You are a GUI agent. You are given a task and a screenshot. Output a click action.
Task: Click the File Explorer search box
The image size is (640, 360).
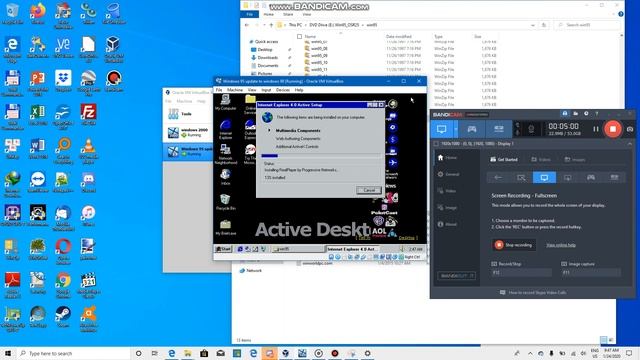click(x=586, y=25)
